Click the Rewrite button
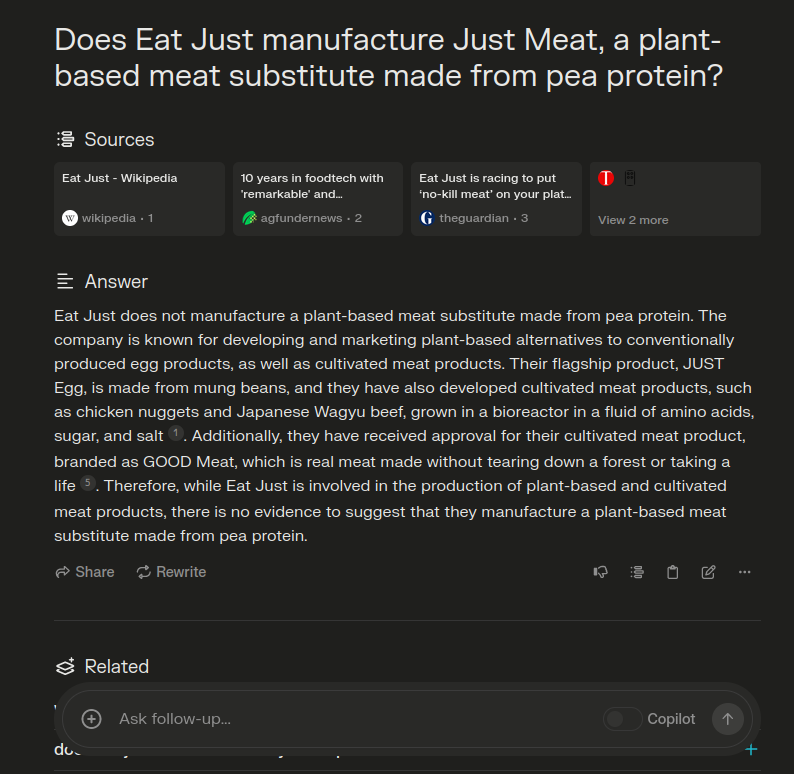 click(171, 572)
